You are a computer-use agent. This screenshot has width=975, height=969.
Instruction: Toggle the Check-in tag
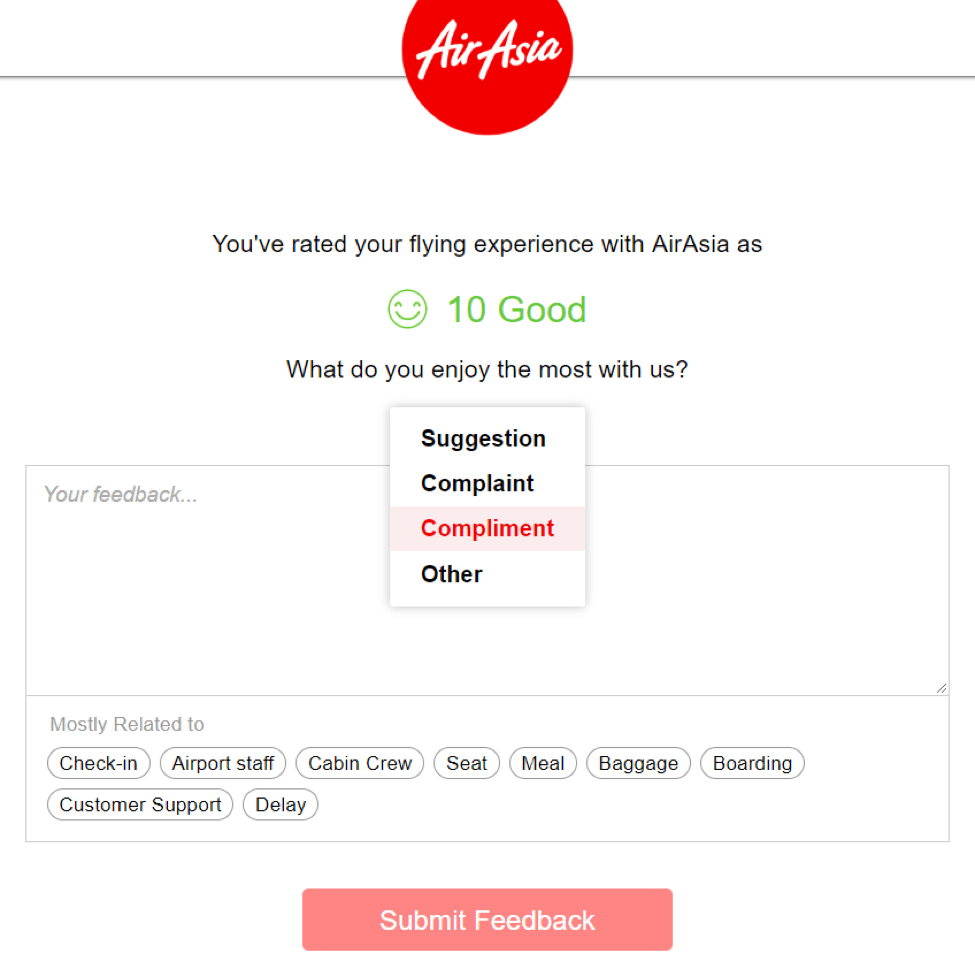[98, 763]
